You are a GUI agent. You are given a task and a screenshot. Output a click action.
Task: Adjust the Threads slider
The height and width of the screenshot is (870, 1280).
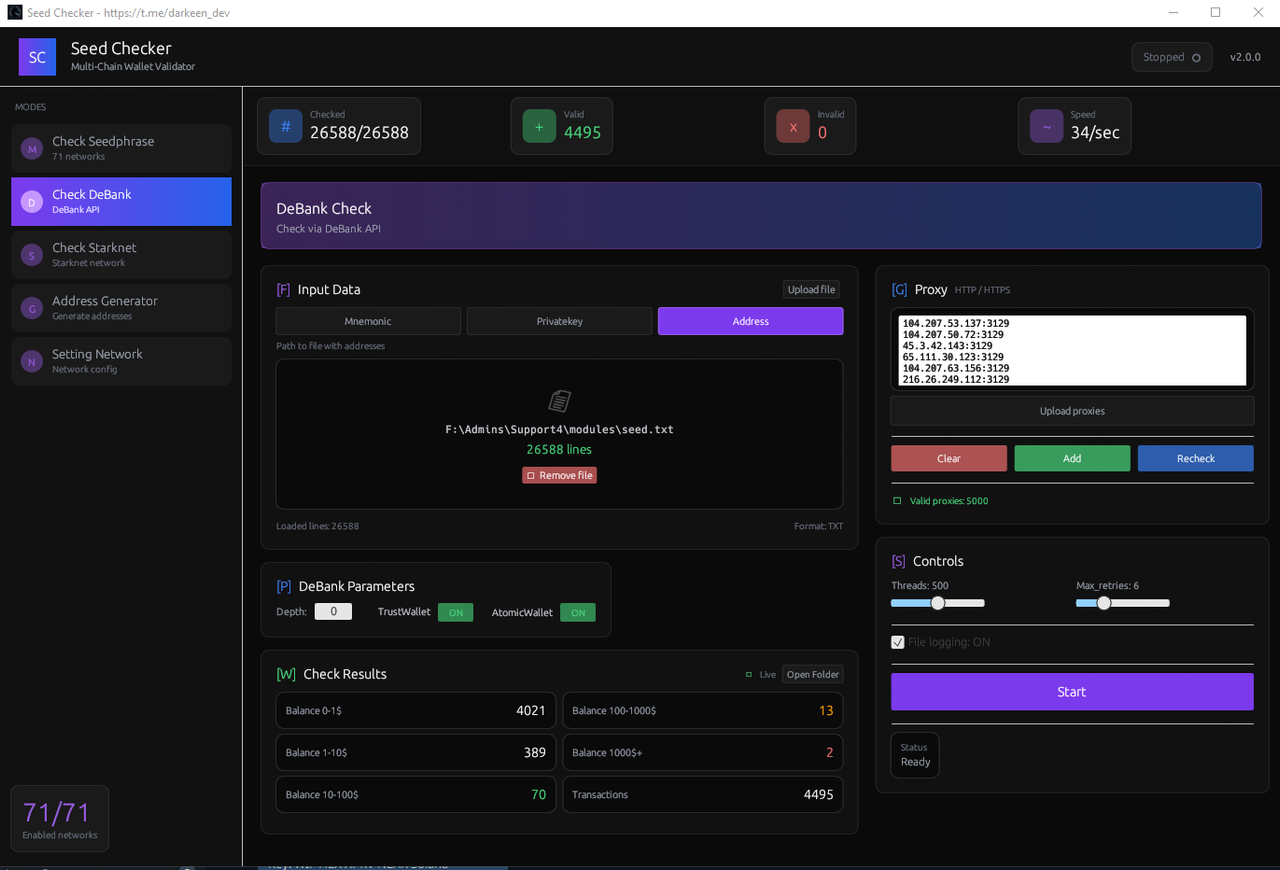click(937, 603)
